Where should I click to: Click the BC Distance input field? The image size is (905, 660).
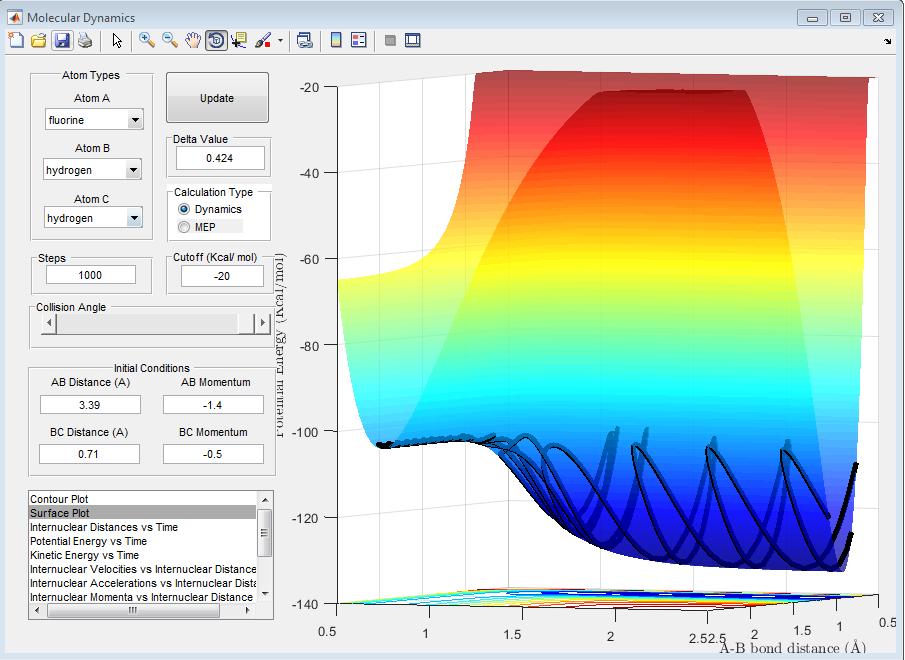89,454
